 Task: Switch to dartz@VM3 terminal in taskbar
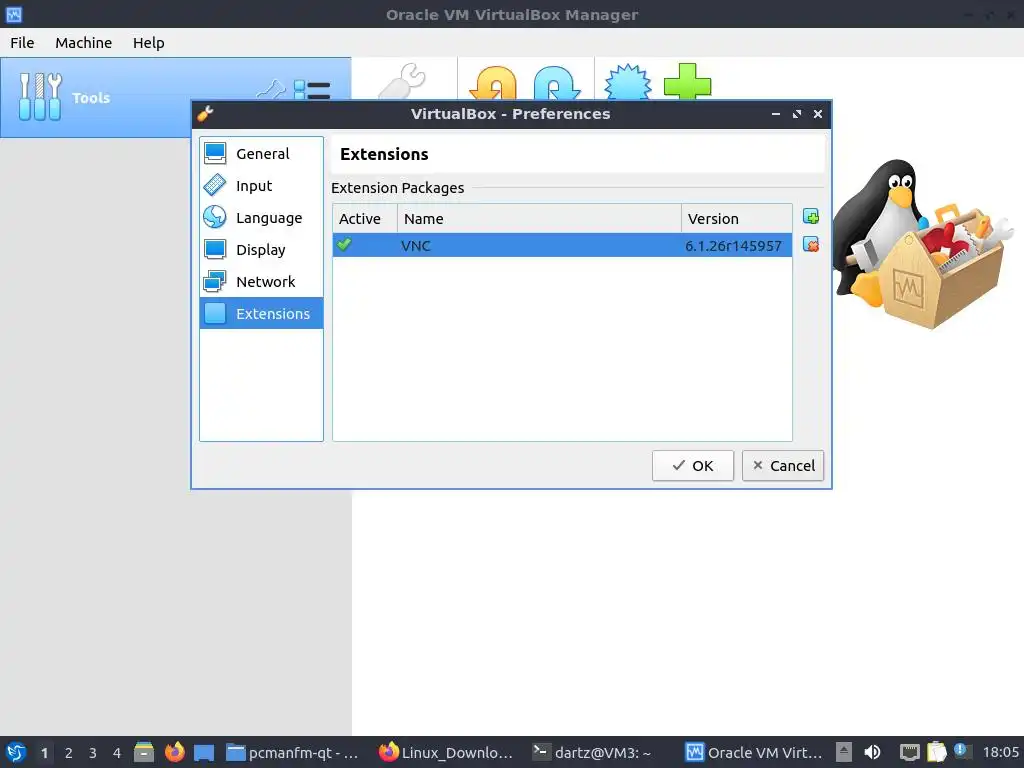click(592, 752)
